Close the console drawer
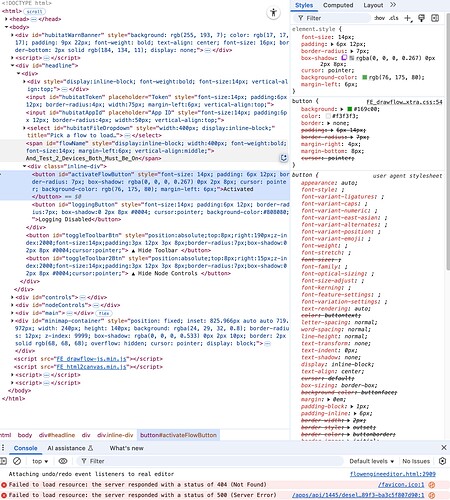Screen dimensions: 450x500 point(444,447)
